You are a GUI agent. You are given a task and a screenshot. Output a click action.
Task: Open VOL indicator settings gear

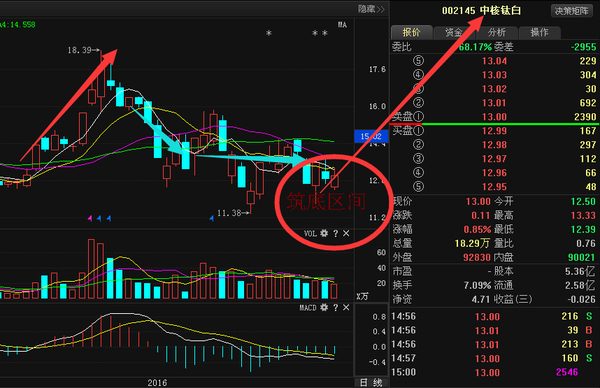point(324,233)
